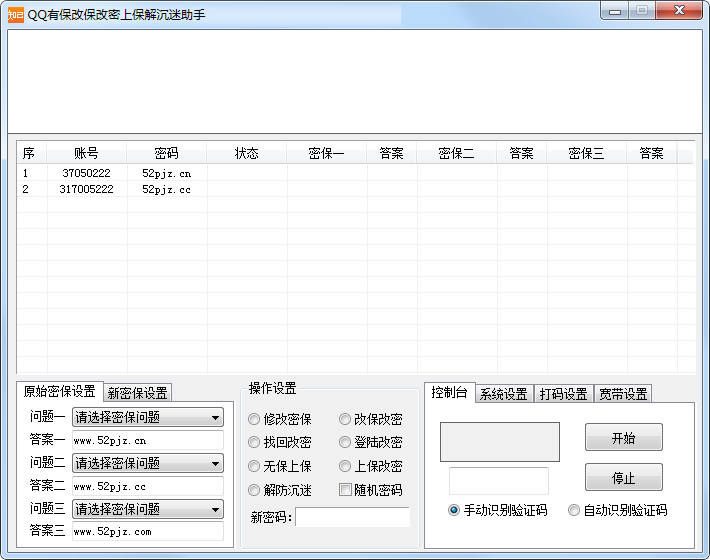Viewport: 710px width, 560px height.
Task: Open the 宽带设置 tab
Action: (x=623, y=394)
